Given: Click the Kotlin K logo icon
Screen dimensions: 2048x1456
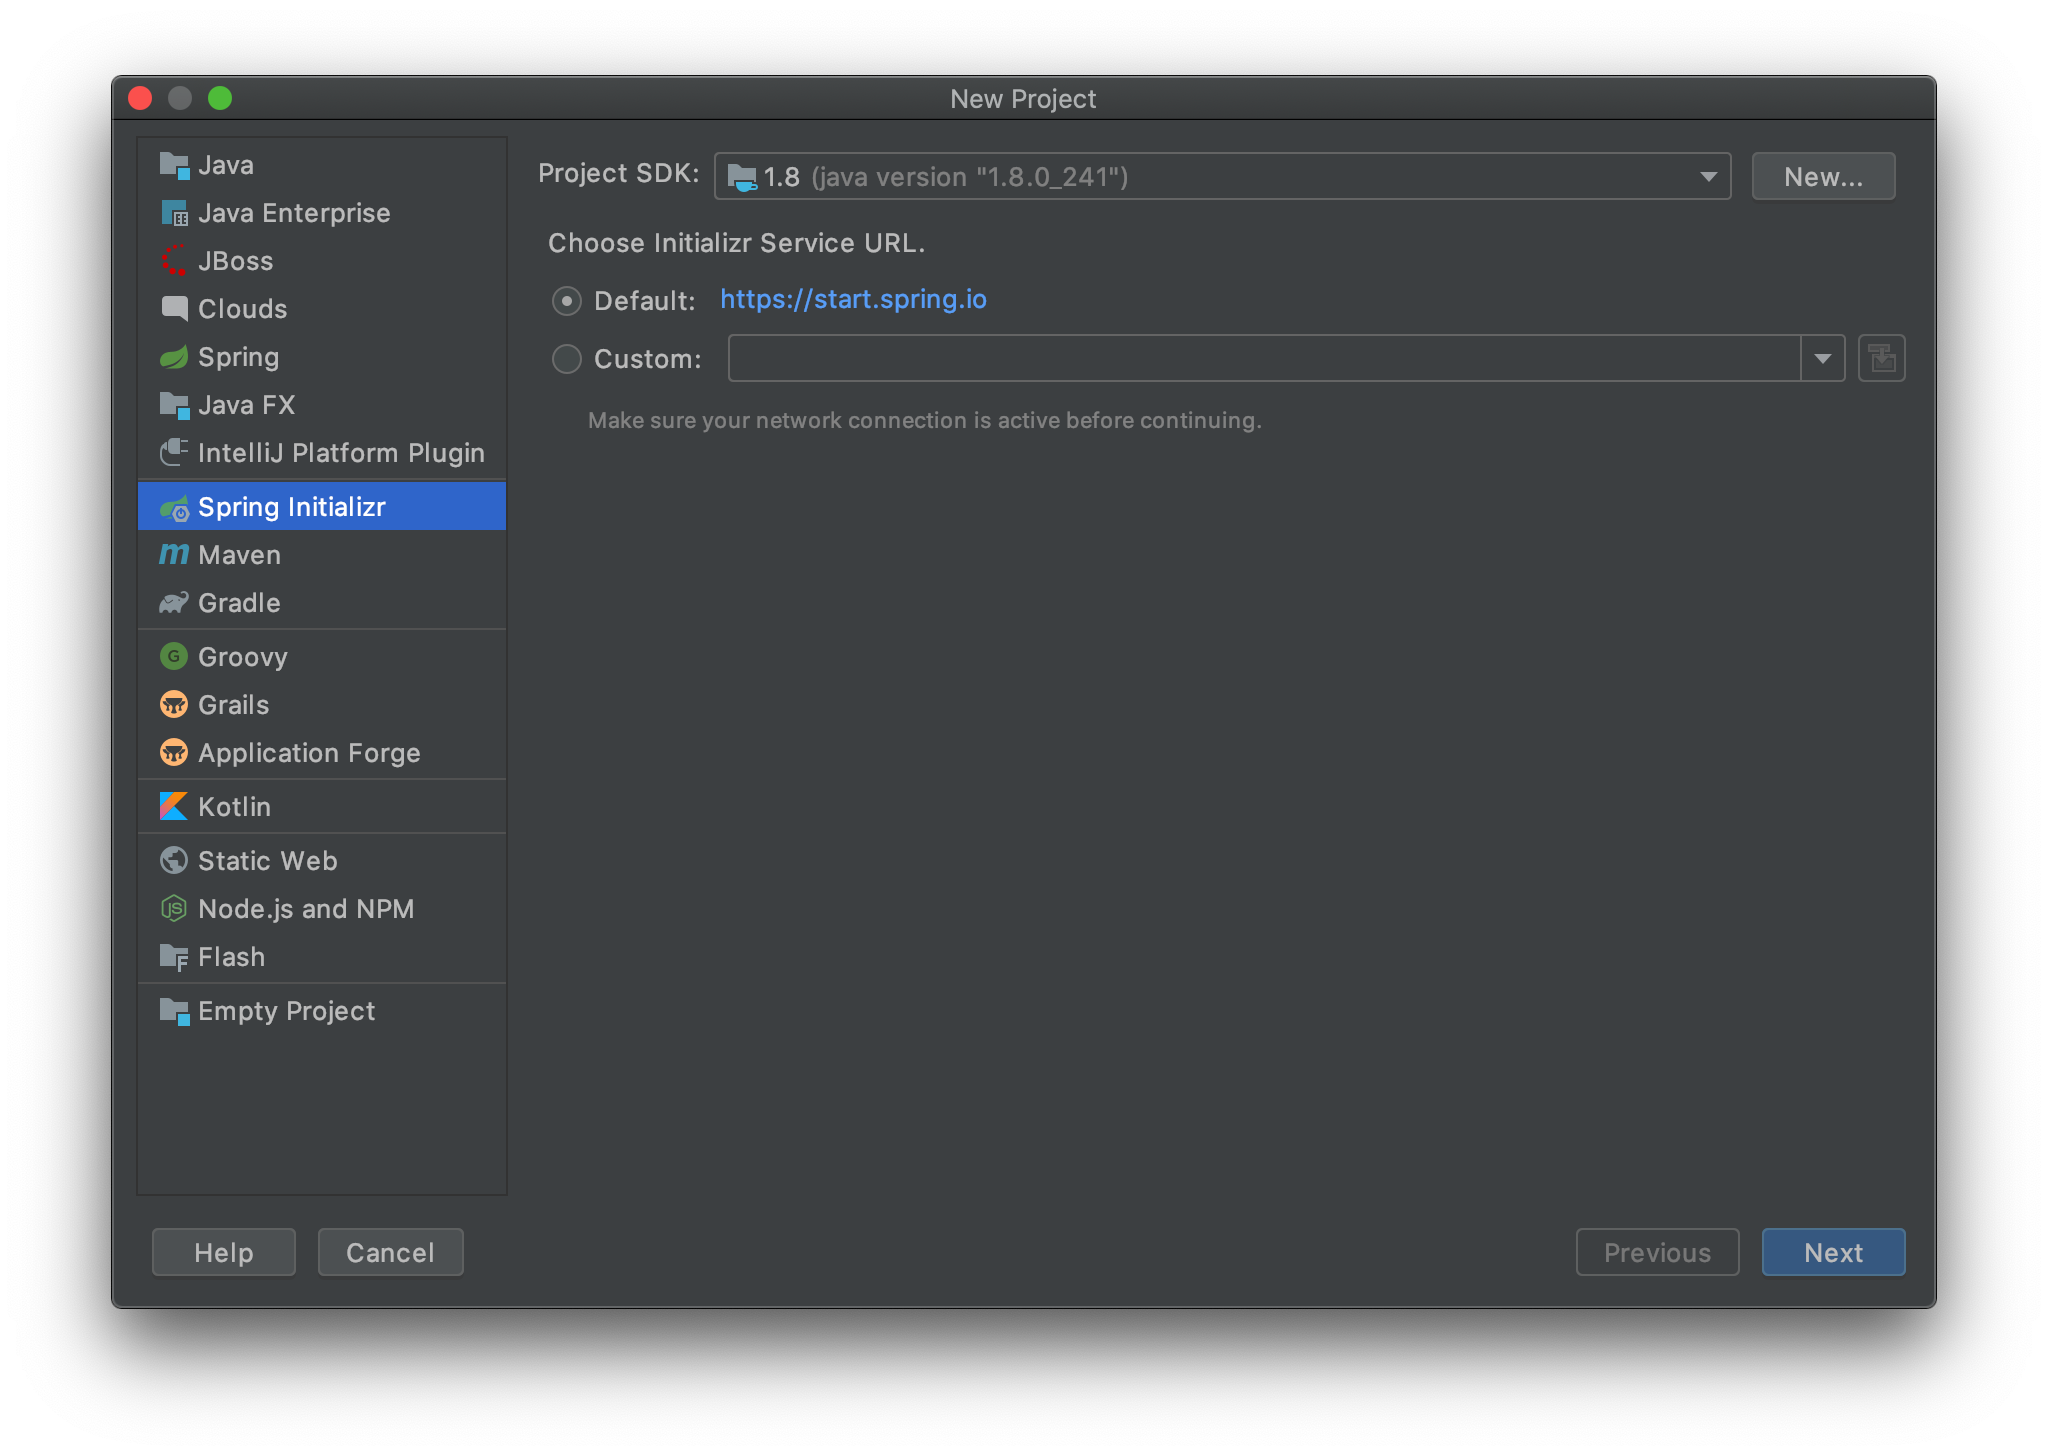Looking at the screenshot, I should coord(174,806).
